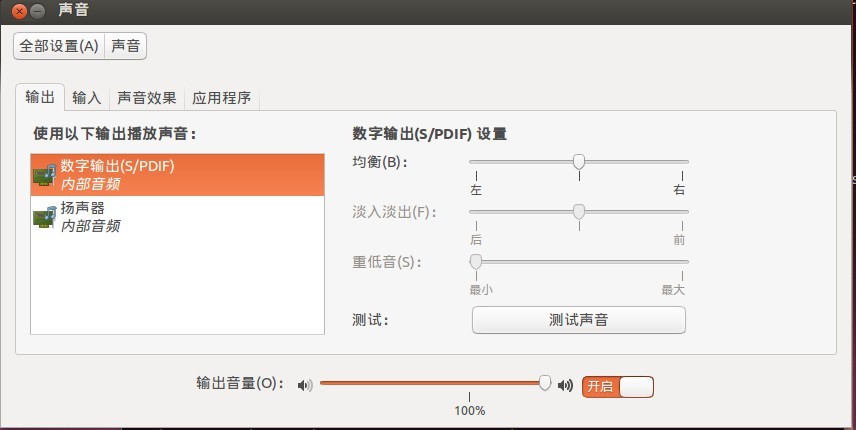The width and height of the screenshot is (856, 430).
Task: Click the low volume speaker icon
Action: click(x=305, y=386)
